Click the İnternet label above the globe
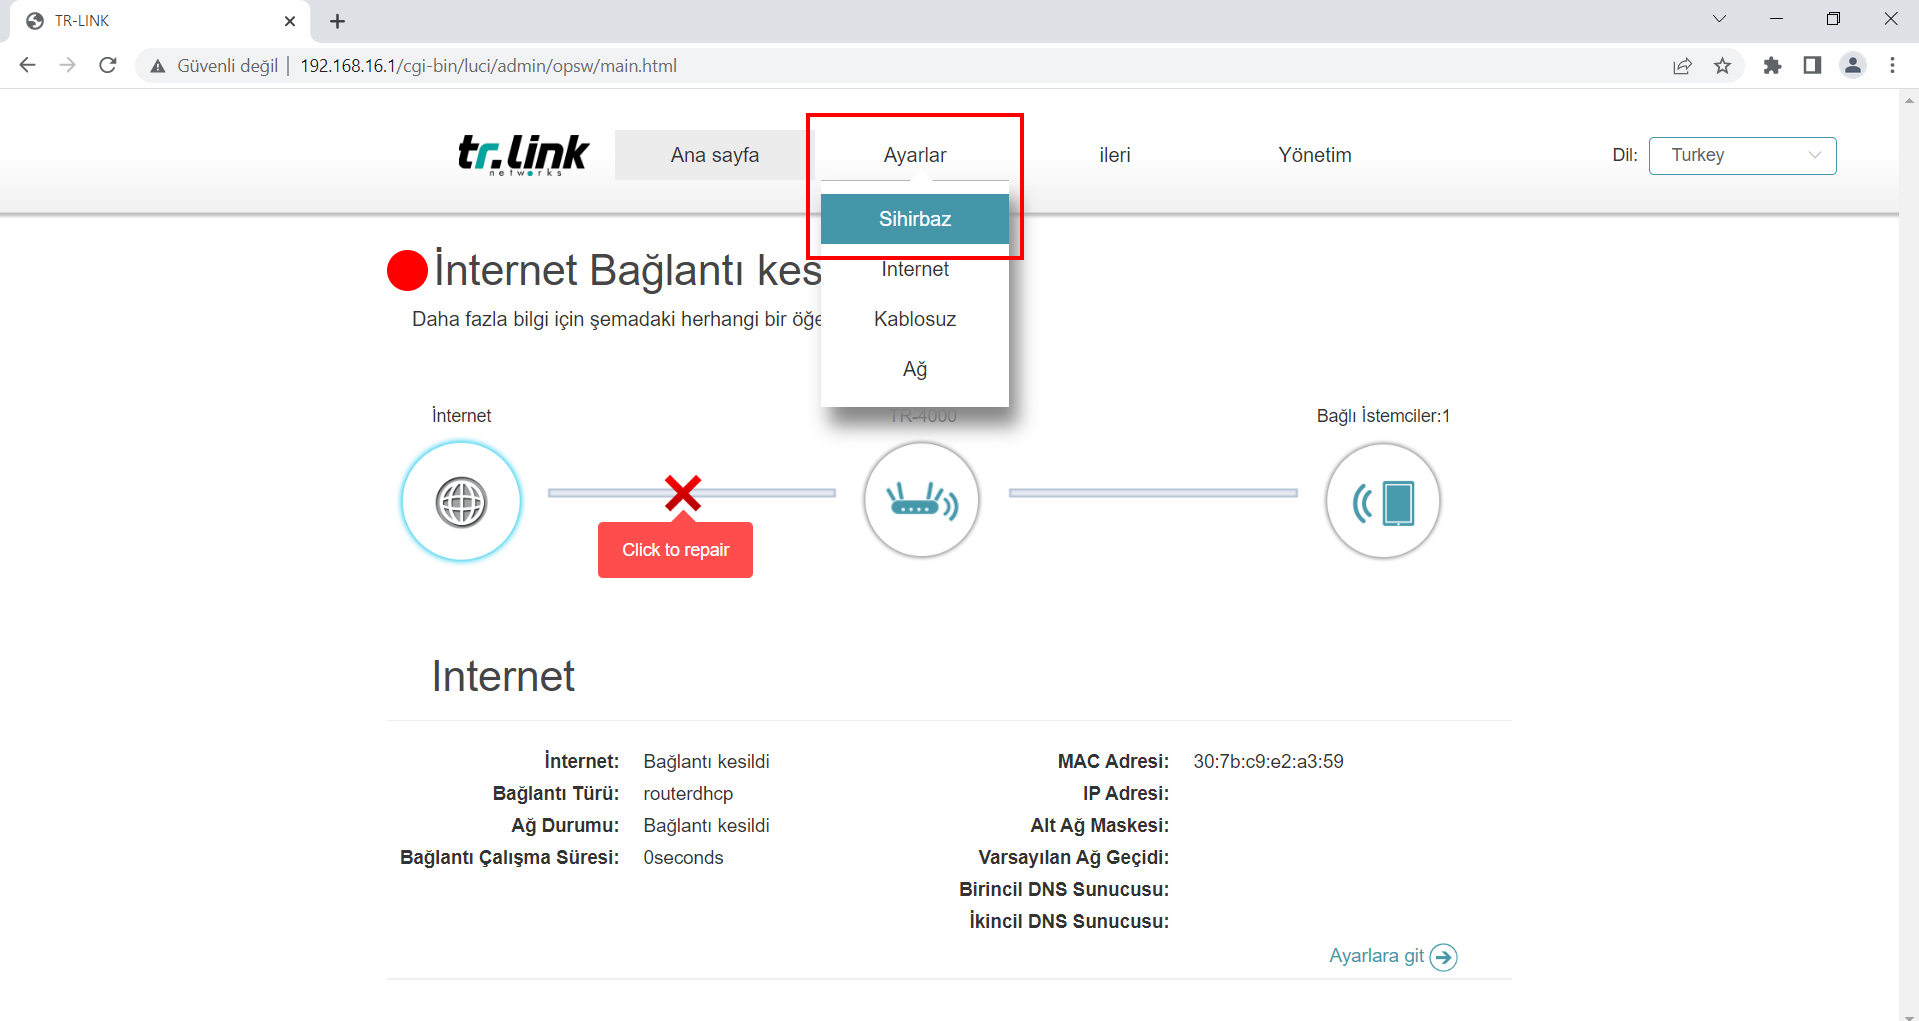This screenshot has height=1021, width=1919. (461, 416)
